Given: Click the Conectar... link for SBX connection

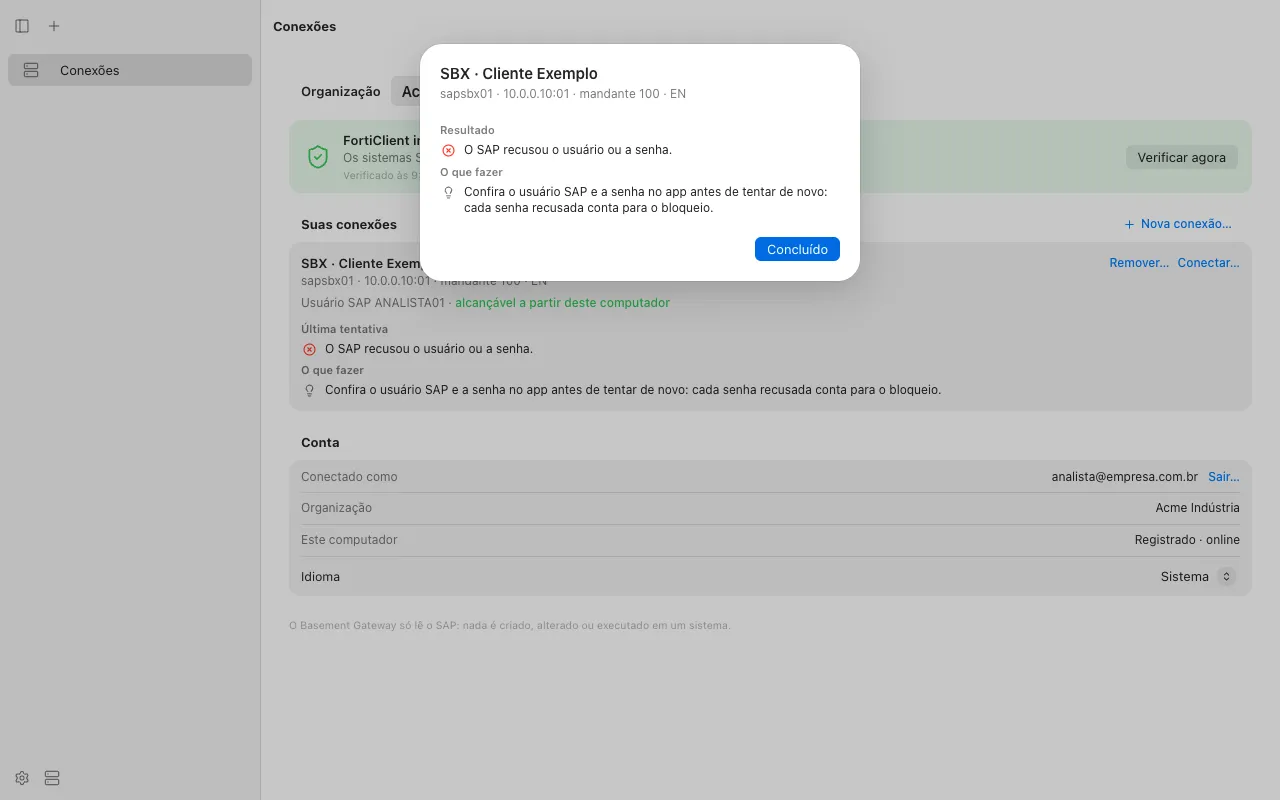Looking at the screenshot, I should coord(1208,263).
